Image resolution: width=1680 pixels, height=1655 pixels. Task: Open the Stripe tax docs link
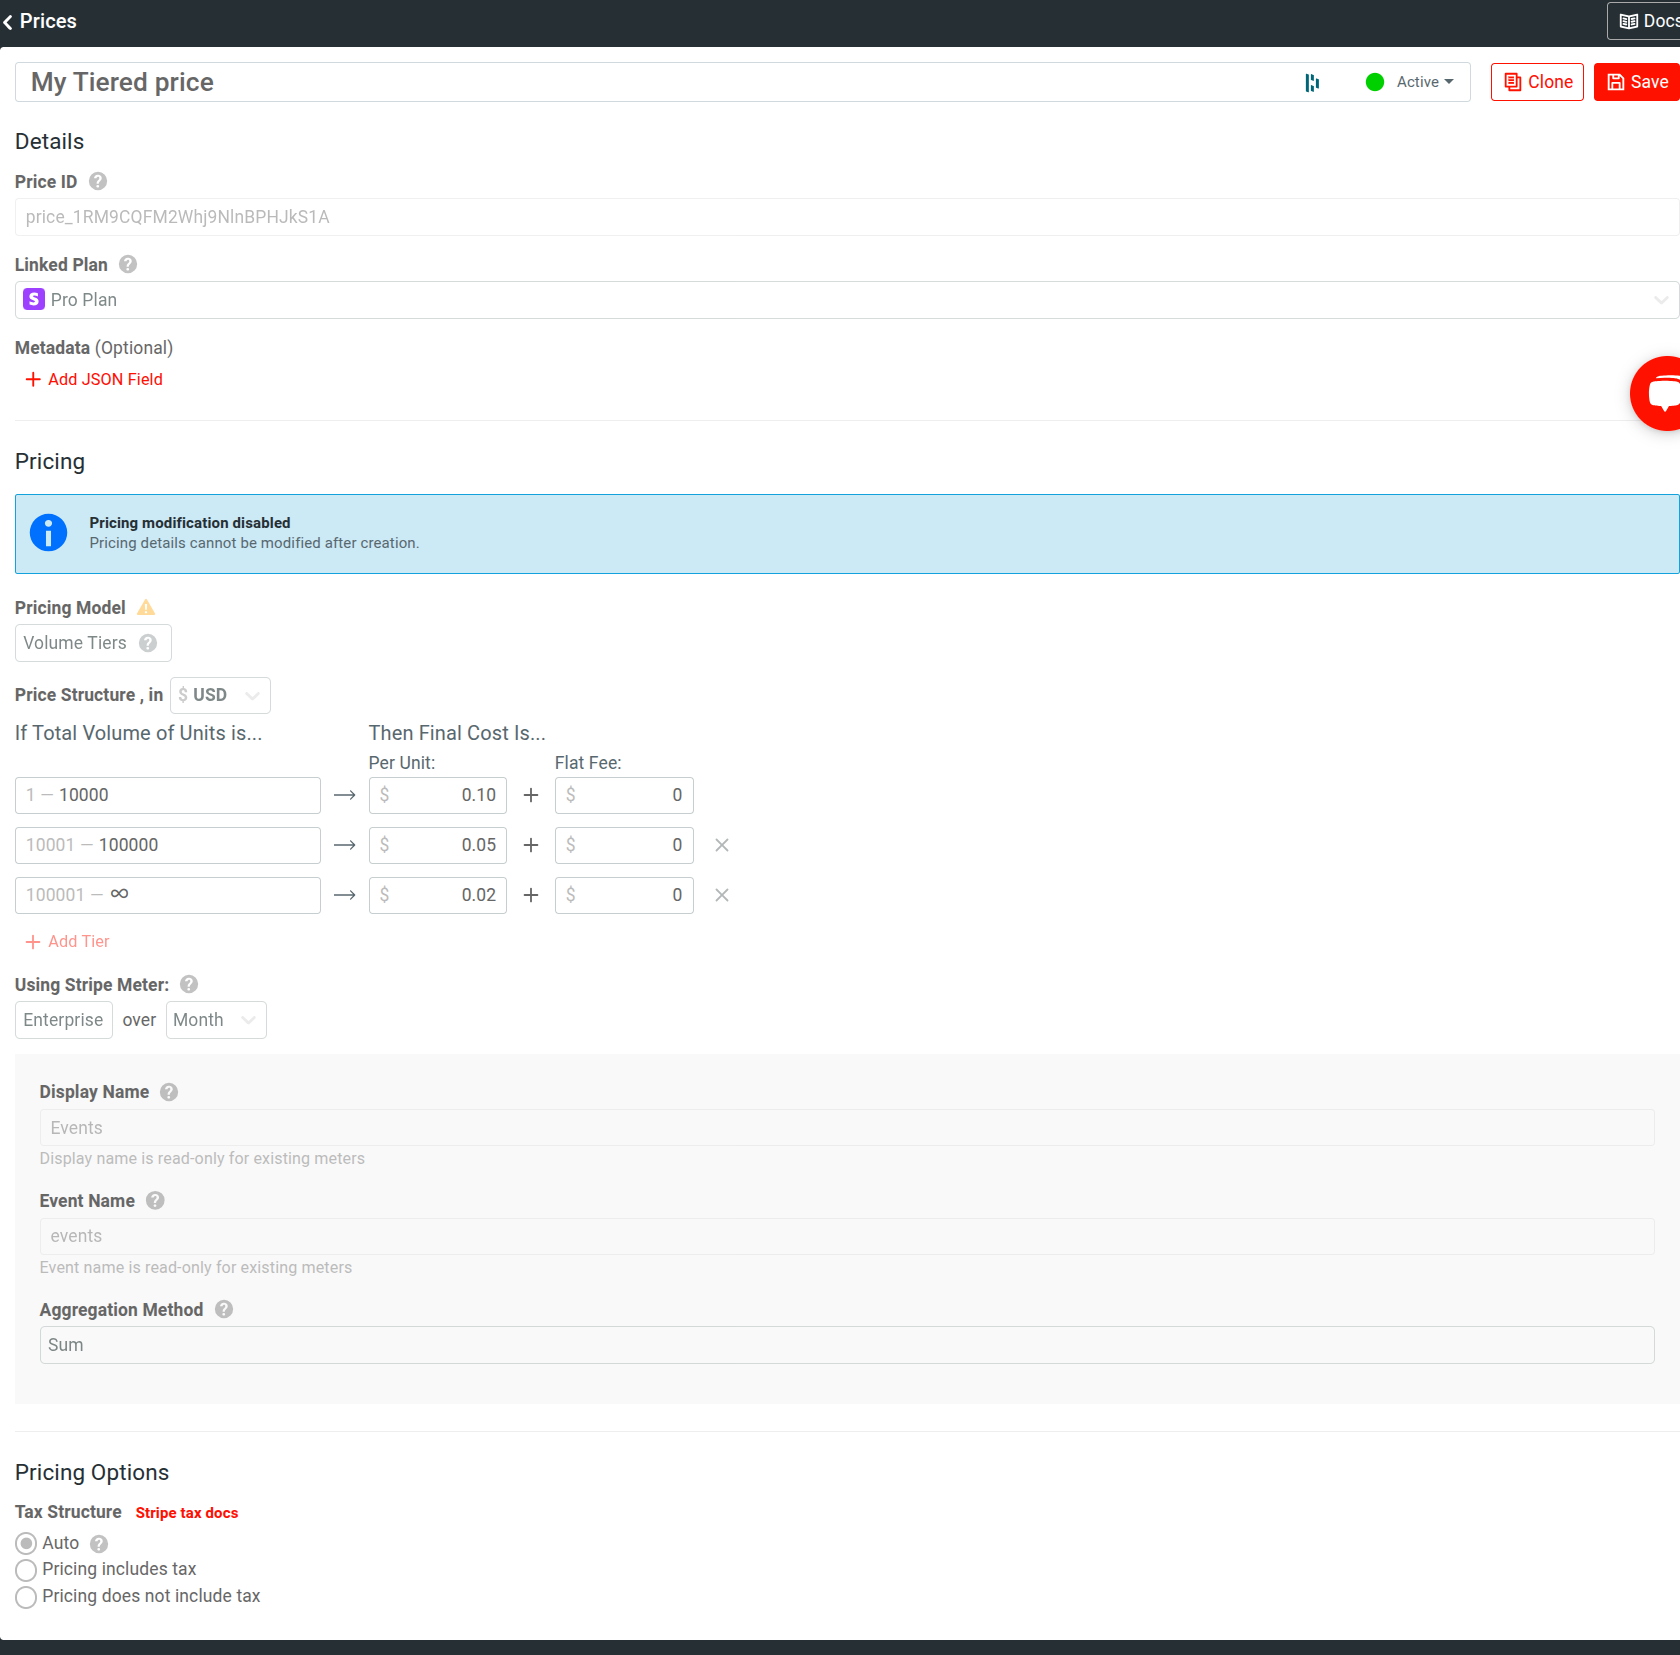186,1512
